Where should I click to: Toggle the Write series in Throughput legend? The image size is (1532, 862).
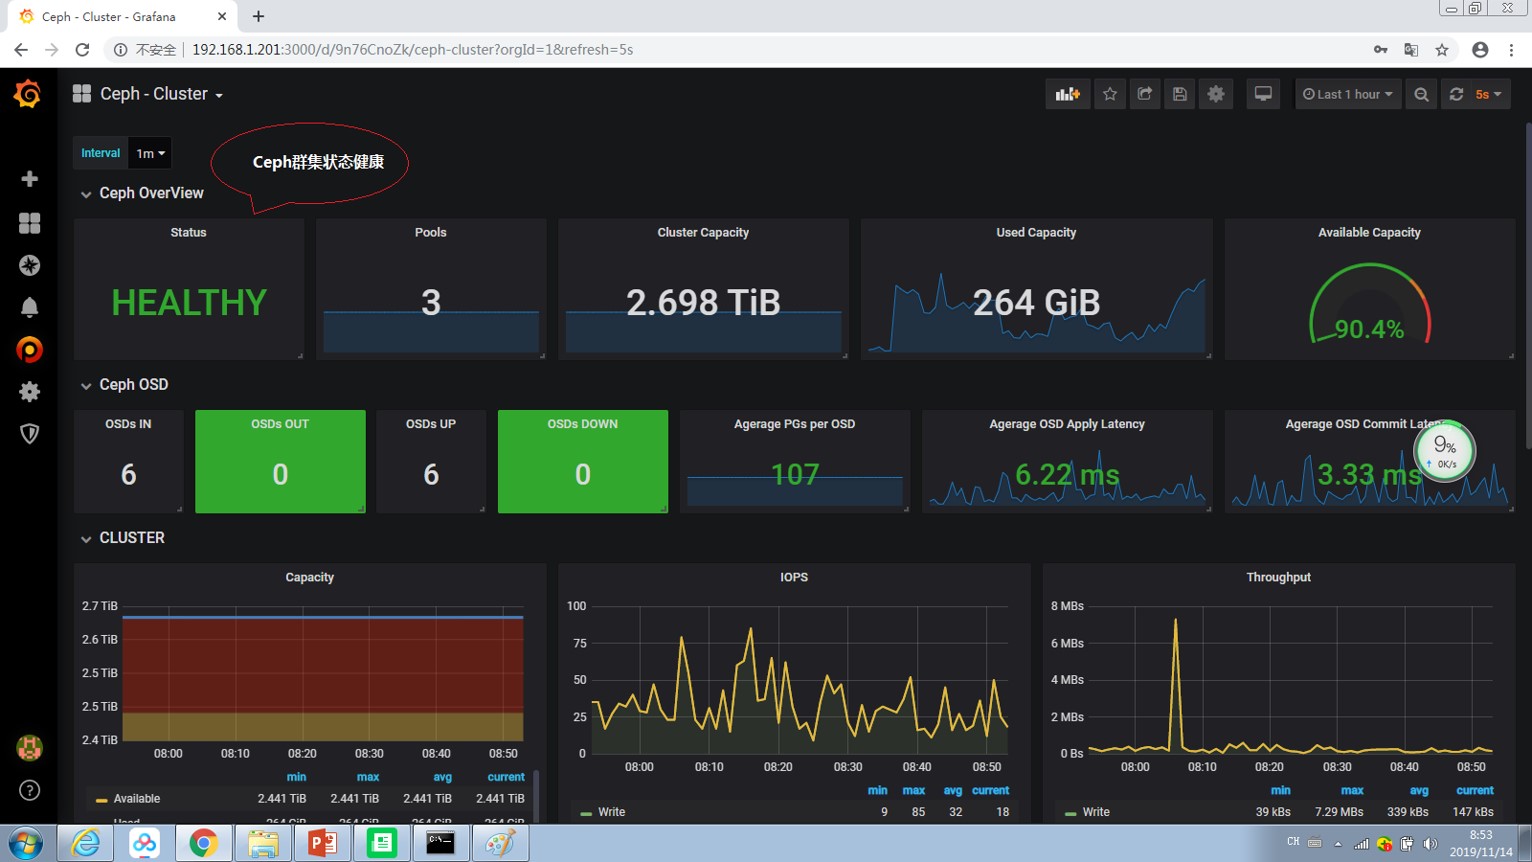[x=1095, y=812]
